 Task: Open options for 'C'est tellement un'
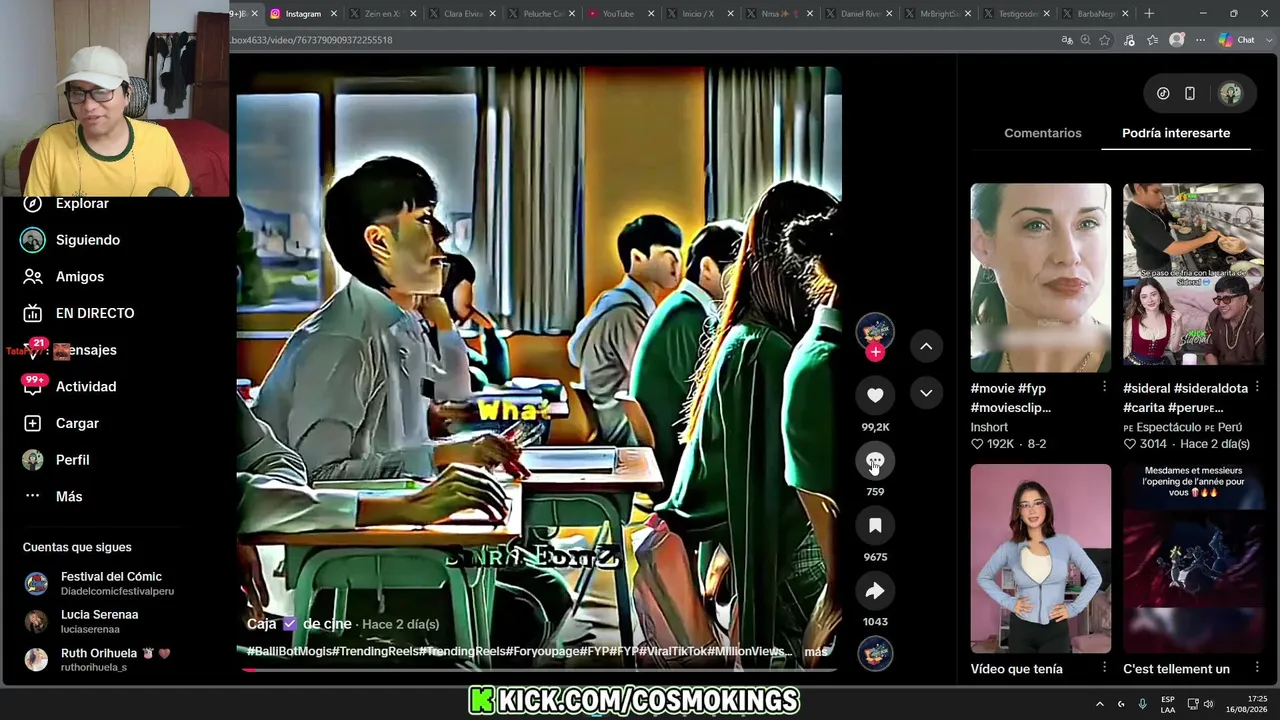[1257, 668]
